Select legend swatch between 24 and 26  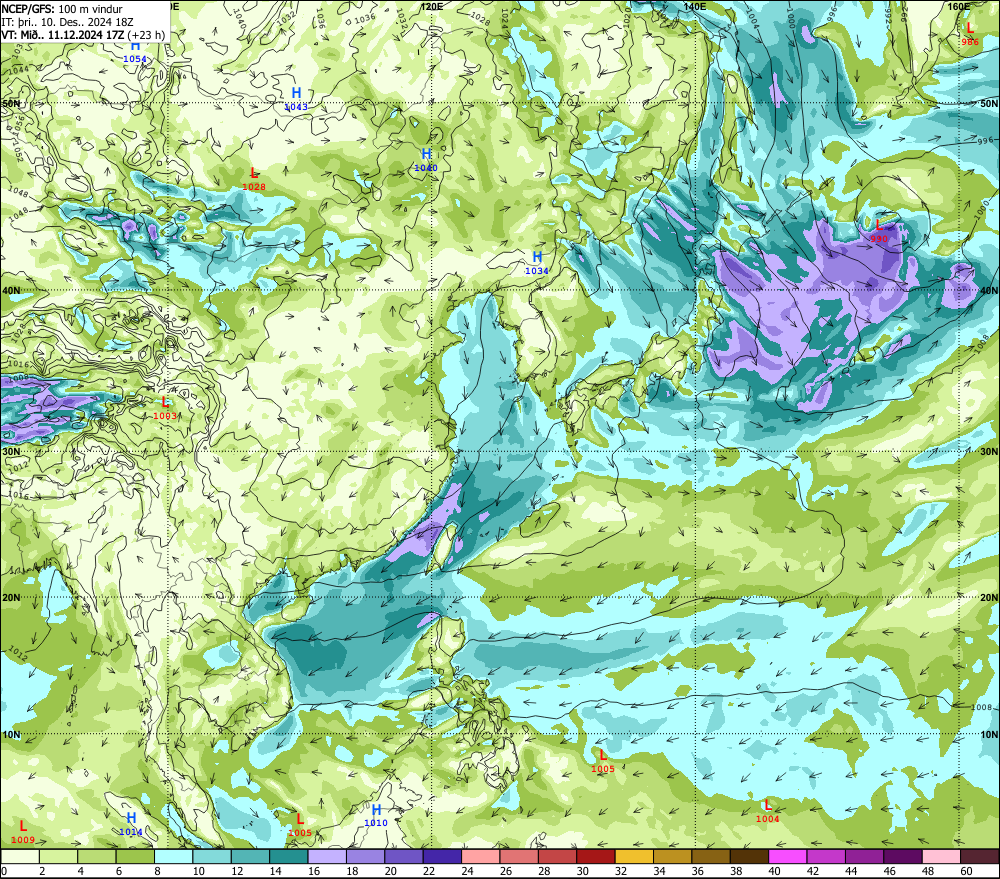(x=481, y=857)
